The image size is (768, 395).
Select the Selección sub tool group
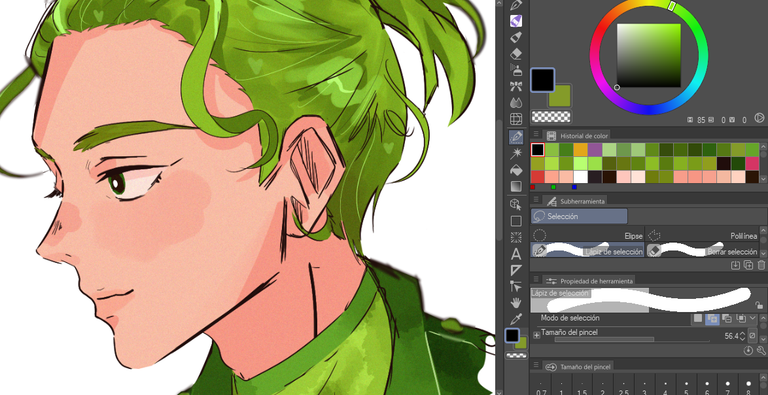pos(579,216)
